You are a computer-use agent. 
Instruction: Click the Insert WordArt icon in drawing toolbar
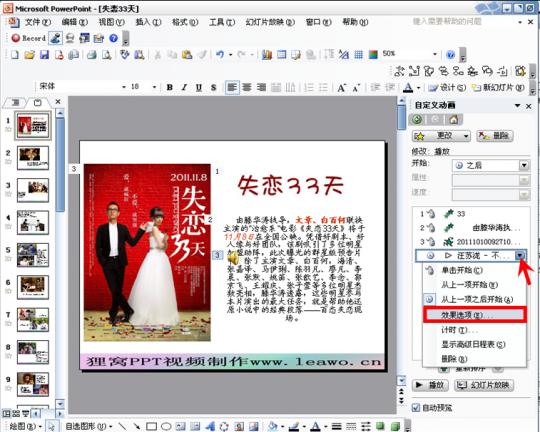click(210, 426)
